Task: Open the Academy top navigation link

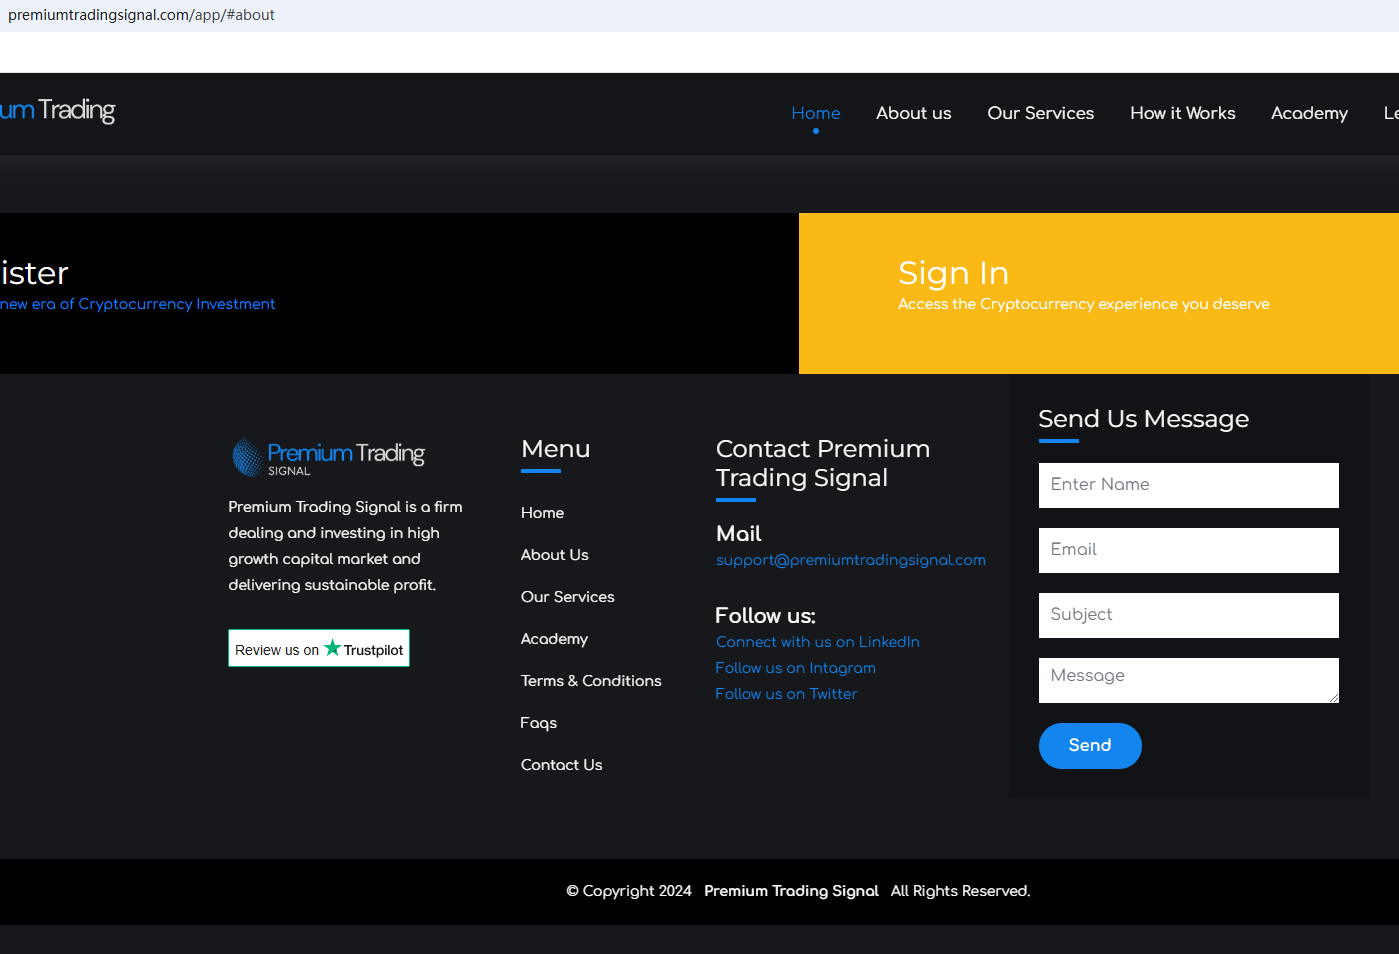Action: (x=1308, y=113)
